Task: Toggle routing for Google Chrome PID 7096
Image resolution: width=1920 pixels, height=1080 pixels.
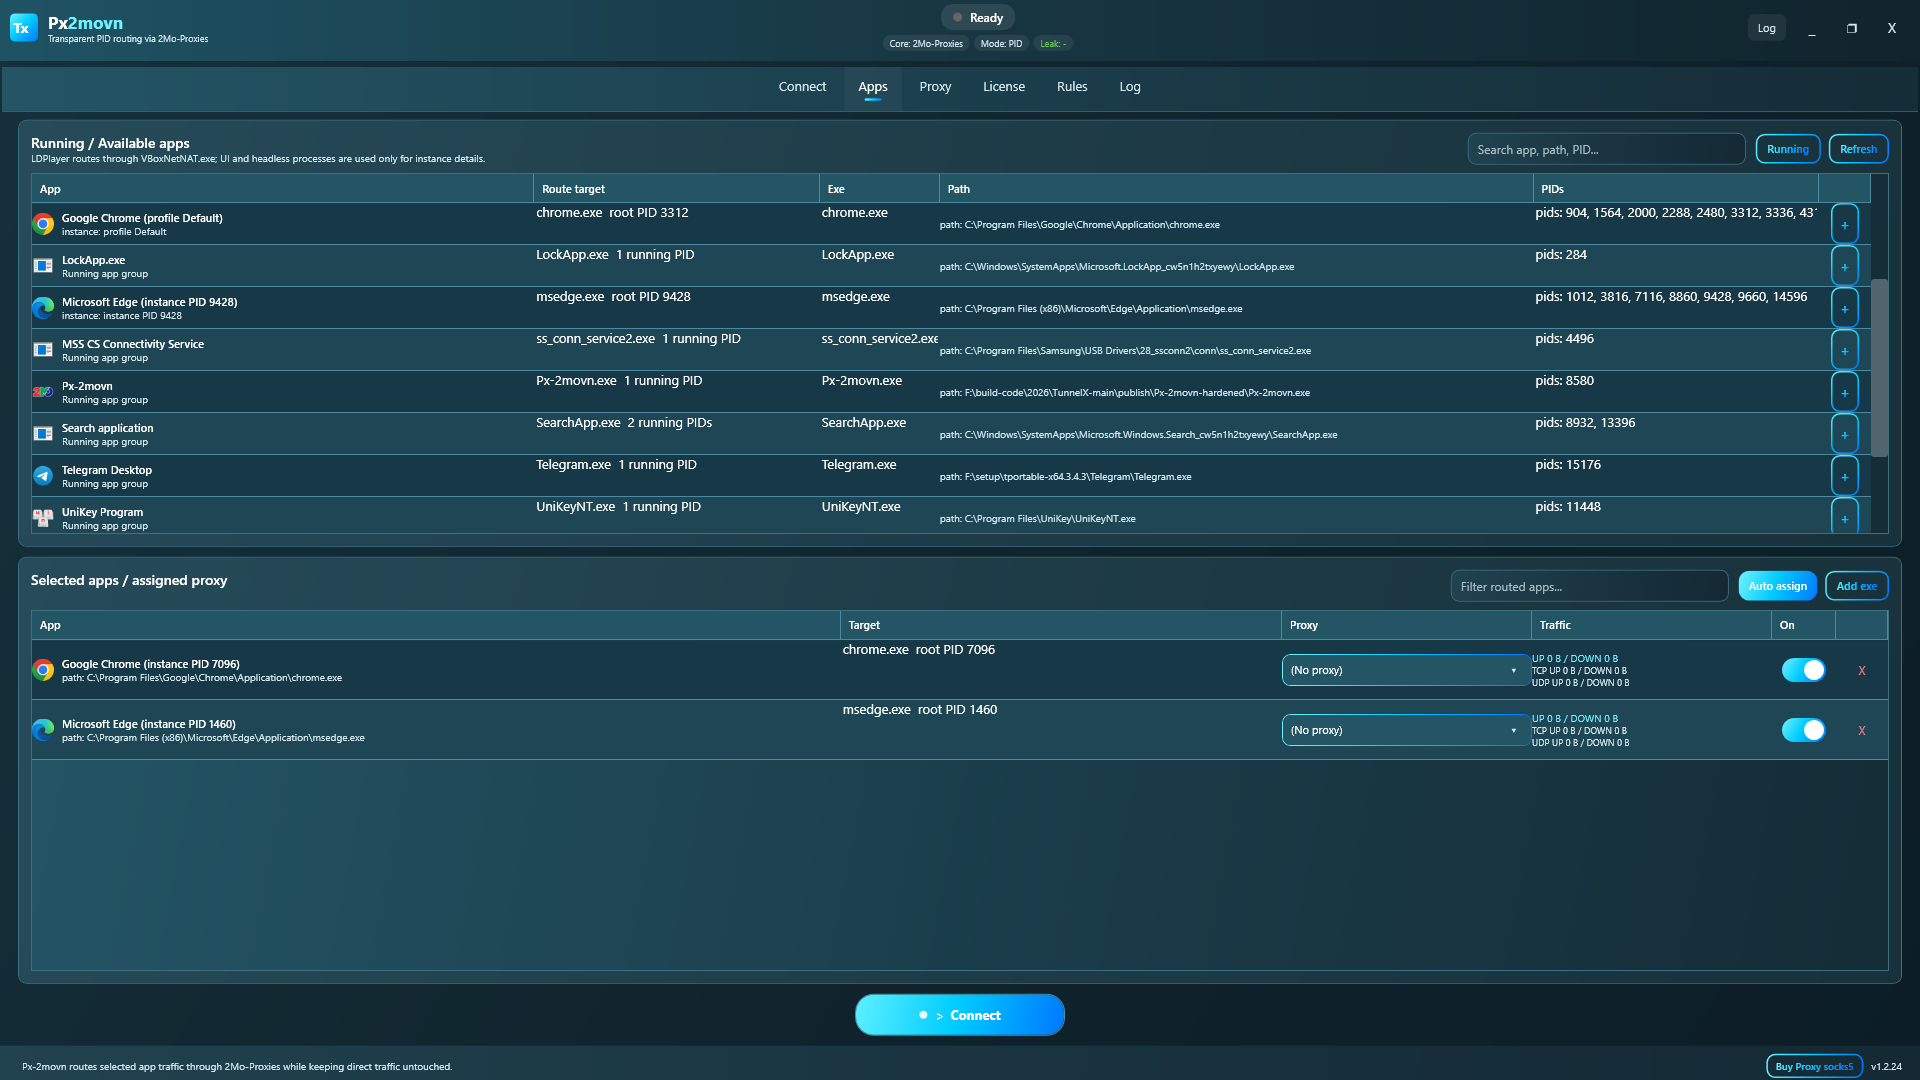Action: (1803, 670)
